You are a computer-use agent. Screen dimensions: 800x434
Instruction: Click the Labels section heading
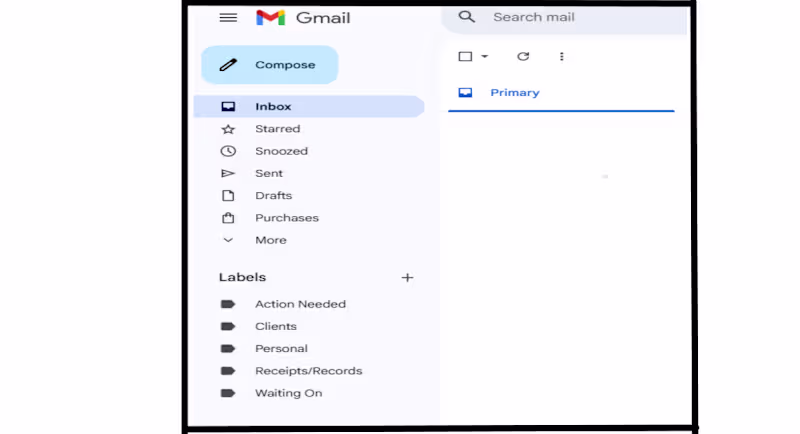(242, 277)
